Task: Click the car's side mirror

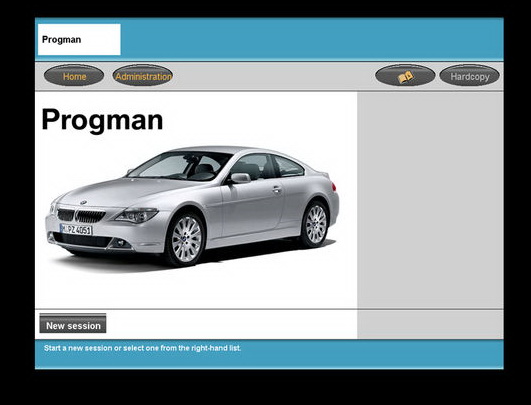Action: point(239,178)
